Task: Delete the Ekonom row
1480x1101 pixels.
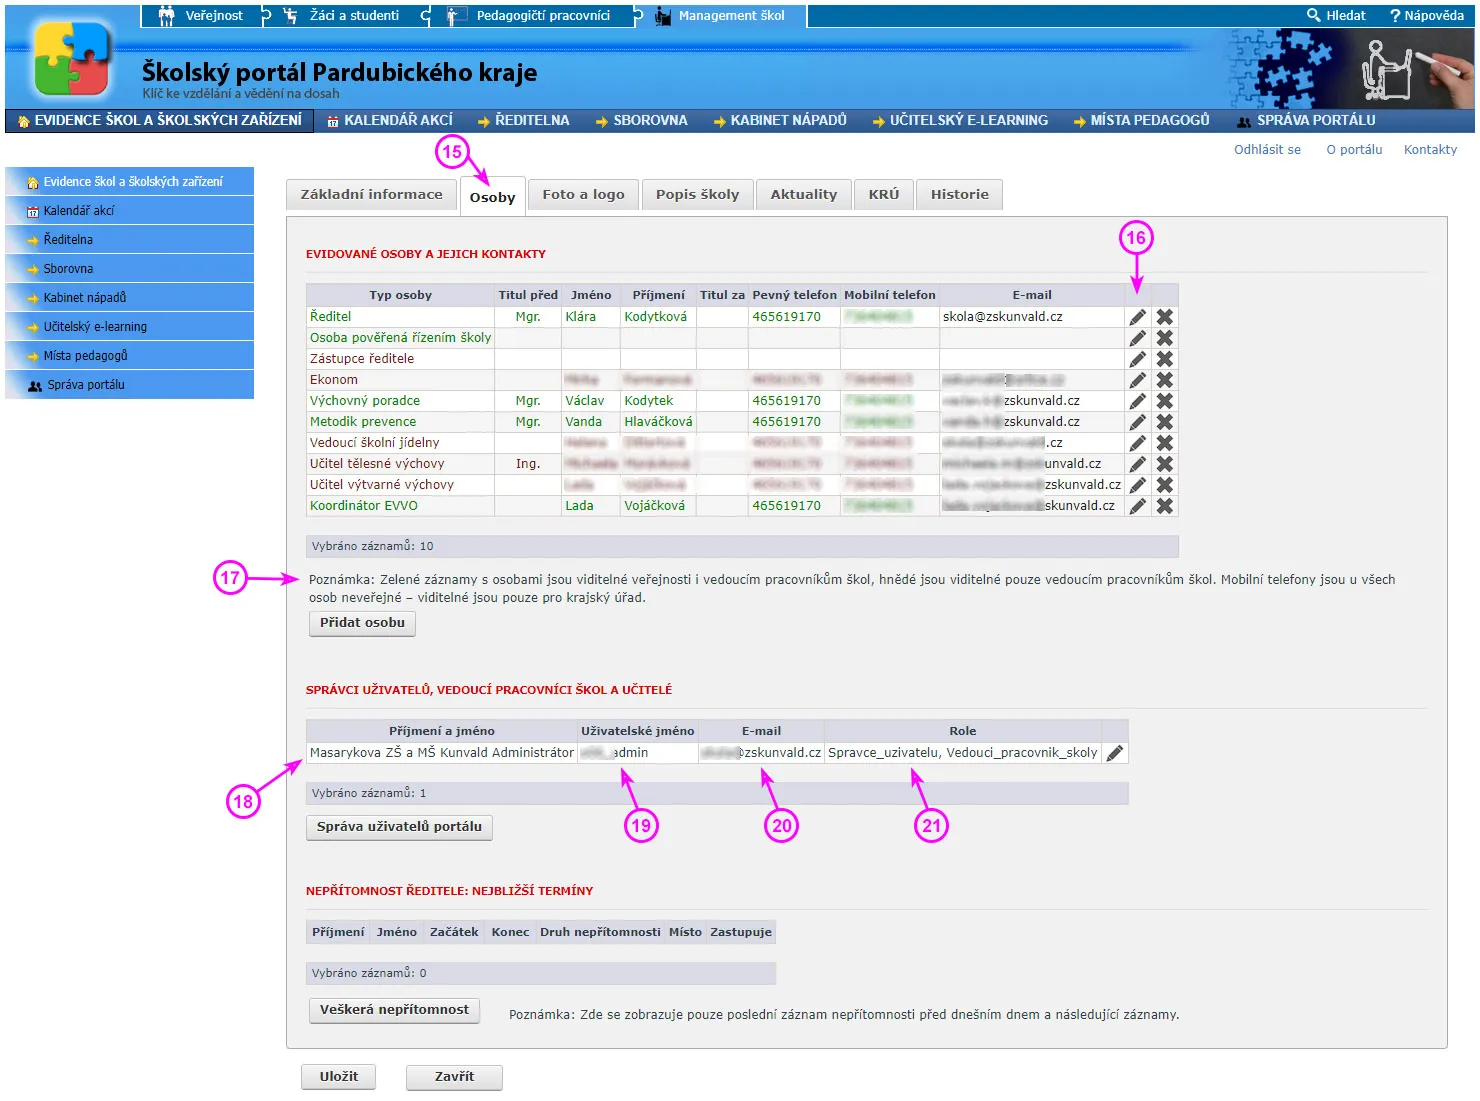Action: point(1165,380)
